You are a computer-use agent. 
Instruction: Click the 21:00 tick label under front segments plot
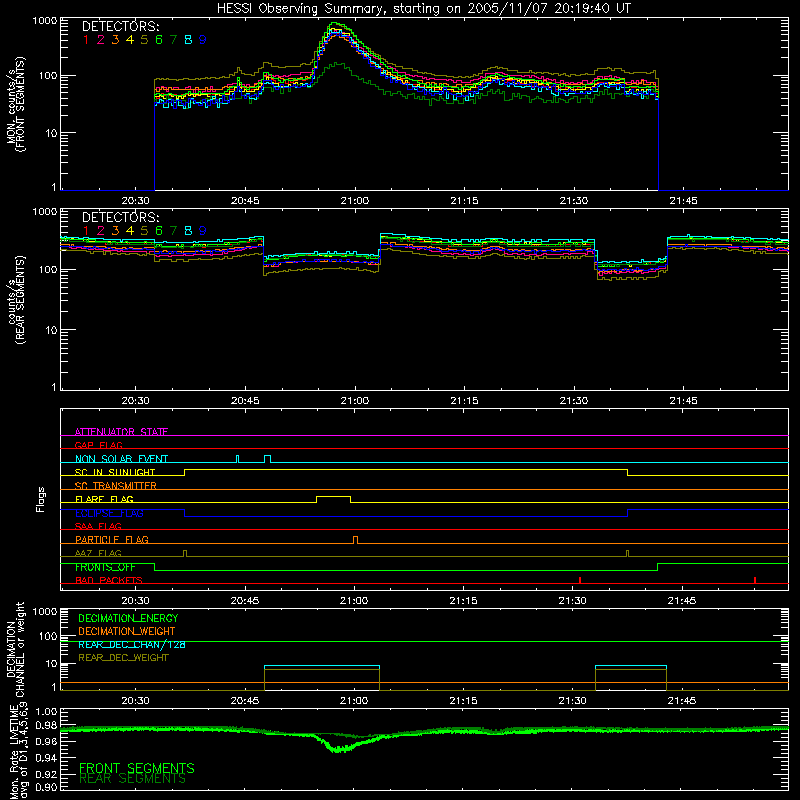[355, 201]
